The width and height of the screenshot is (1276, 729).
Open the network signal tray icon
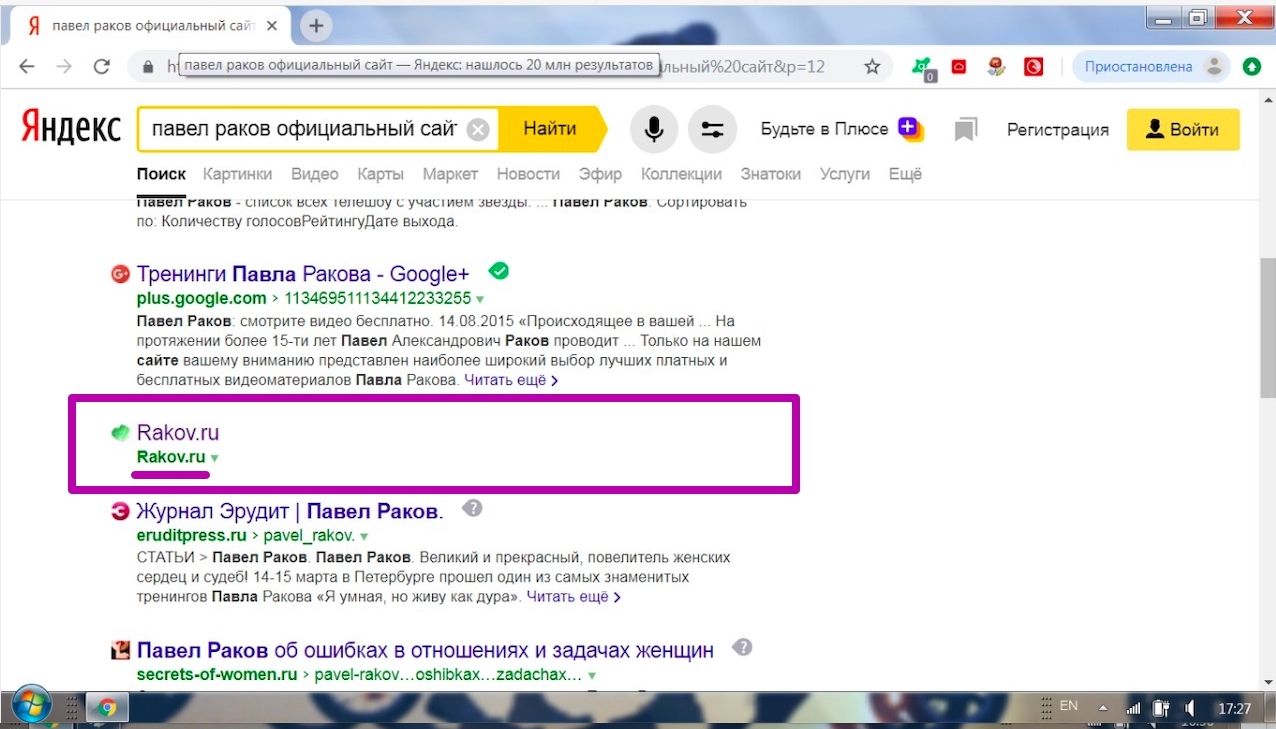pos(1133,709)
